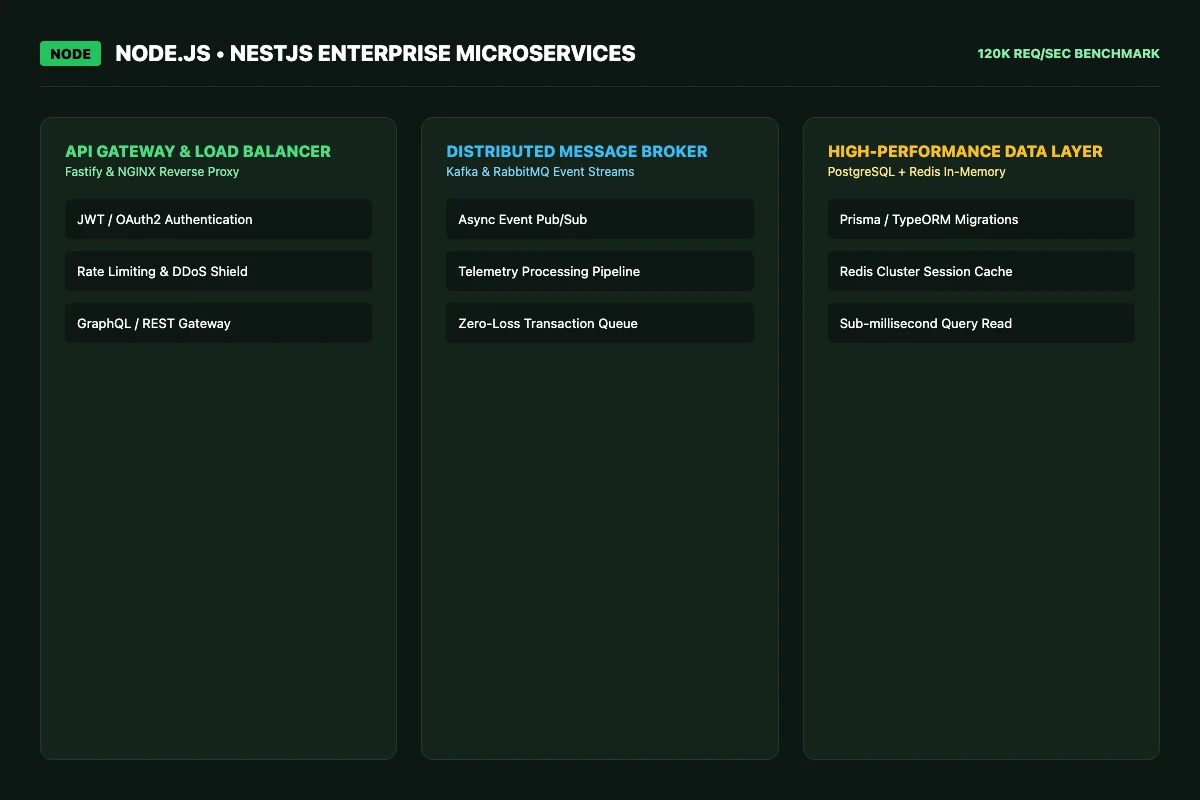
Task: Select Rate Limiting & DDoS Shield row
Action: tap(218, 271)
